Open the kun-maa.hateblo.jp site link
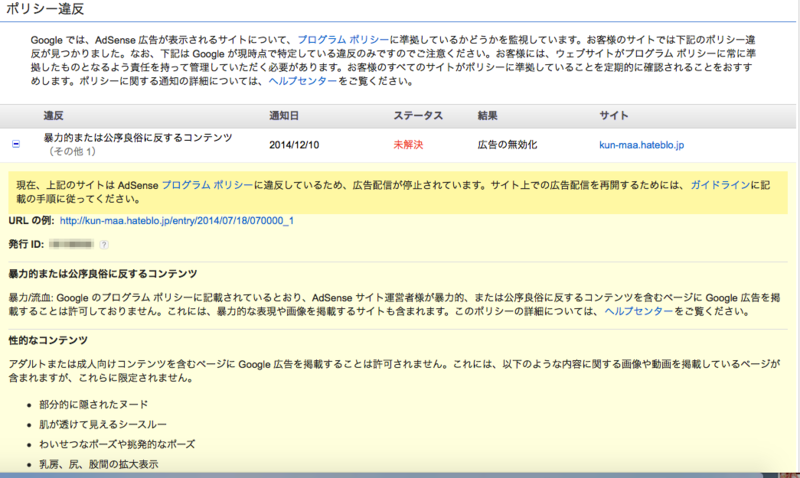Image resolution: width=800 pixels, height=478 pixels. coord(641,145)
